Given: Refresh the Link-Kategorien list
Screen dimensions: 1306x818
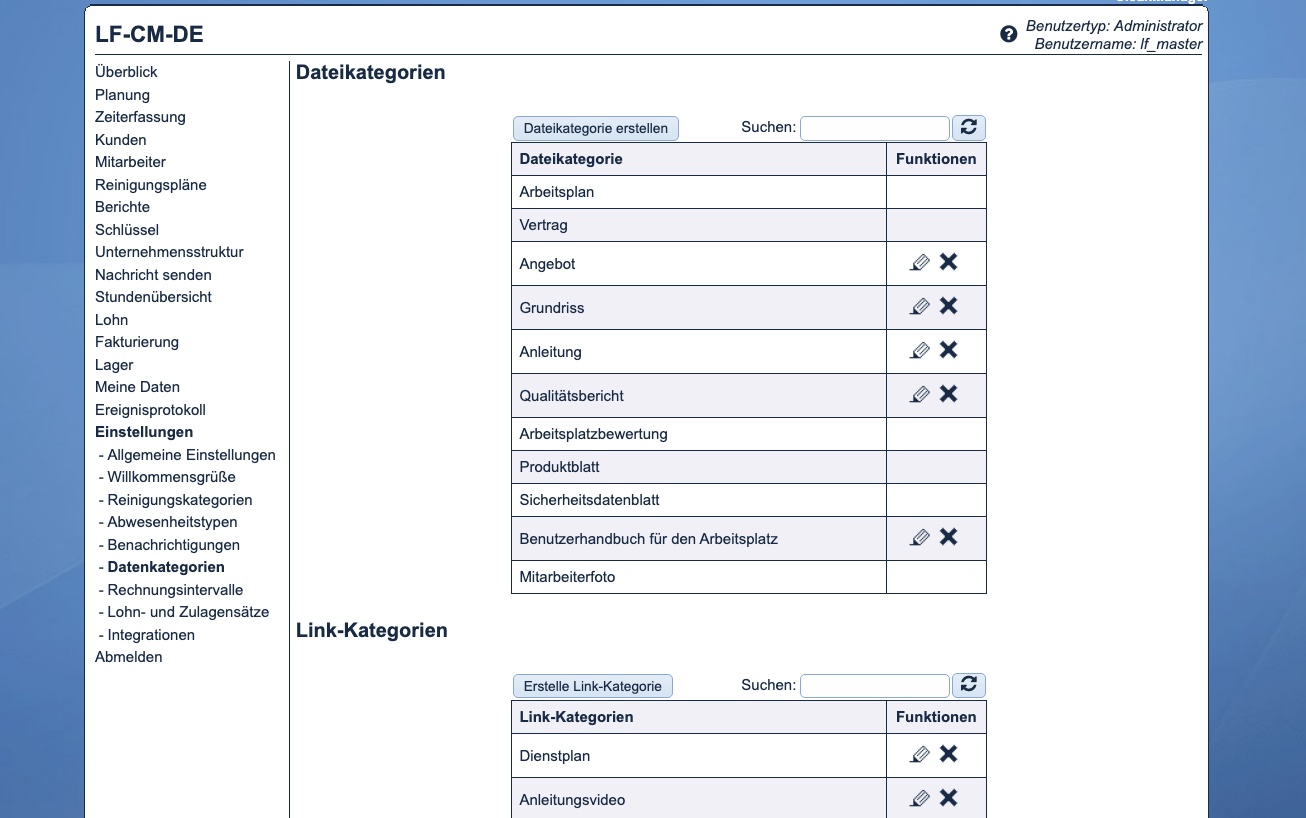Looking at the screenshot, I should [x=967, y=685].
